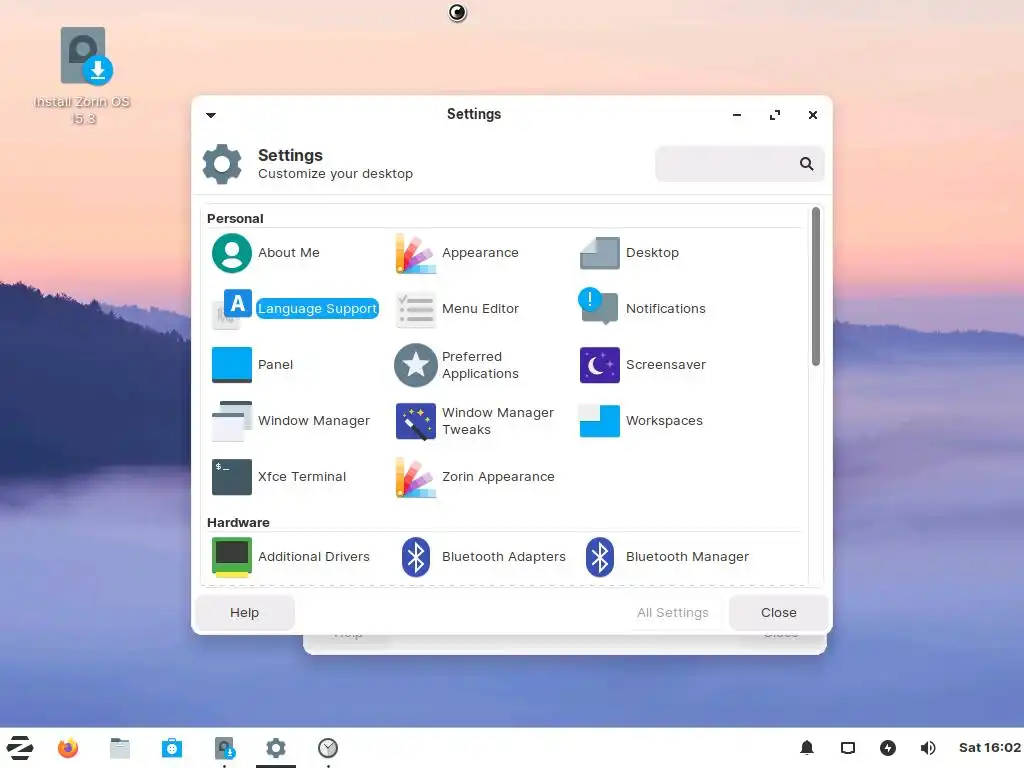Open the Panel settings icon
The height and width of the screenshot is (768, 1024).
[x=231, y=364]
